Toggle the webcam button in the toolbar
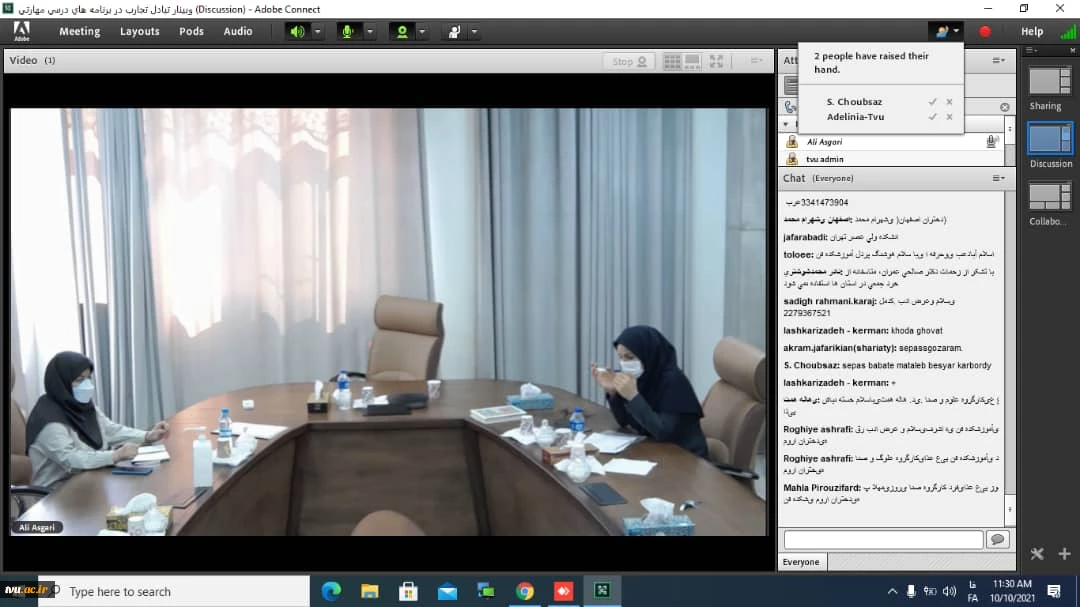The width and height of the screenshot is (1080, 607). 402,32
